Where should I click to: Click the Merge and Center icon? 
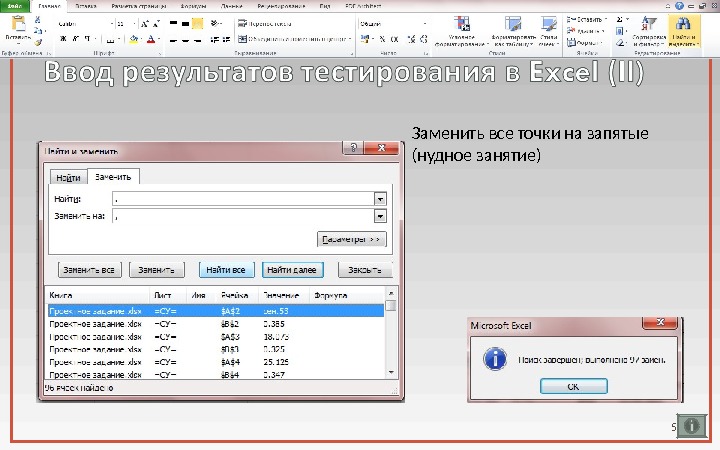click(242, 39)
